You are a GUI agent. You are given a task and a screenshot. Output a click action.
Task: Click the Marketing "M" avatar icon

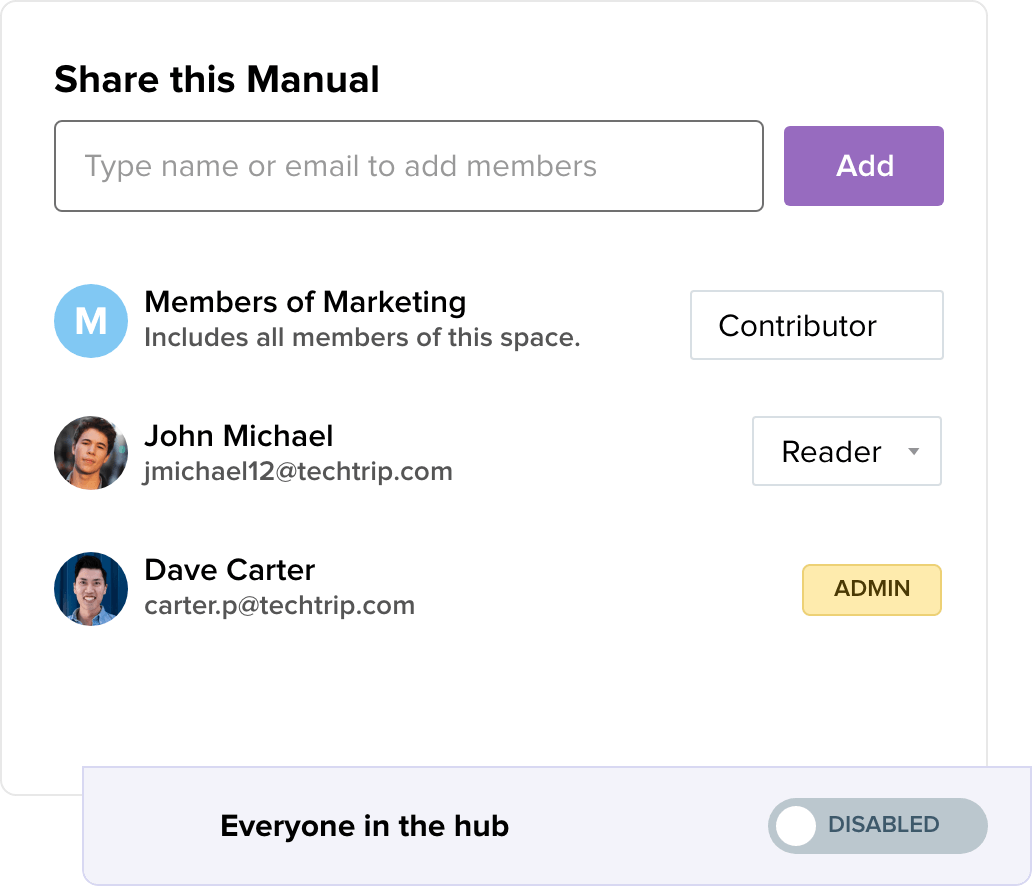91,321
